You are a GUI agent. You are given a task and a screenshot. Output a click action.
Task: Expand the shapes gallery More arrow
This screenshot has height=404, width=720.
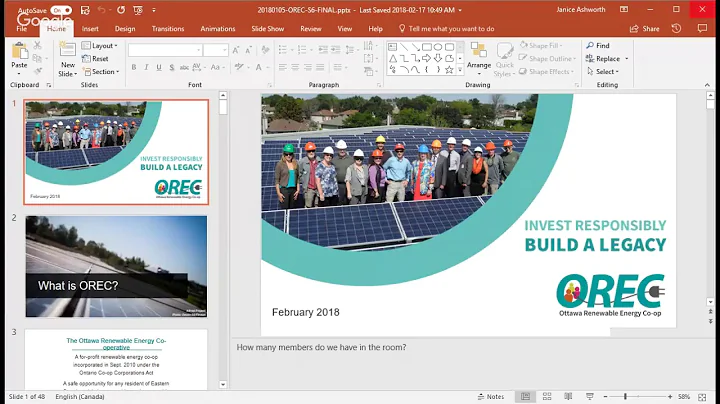tap(460, 70)
